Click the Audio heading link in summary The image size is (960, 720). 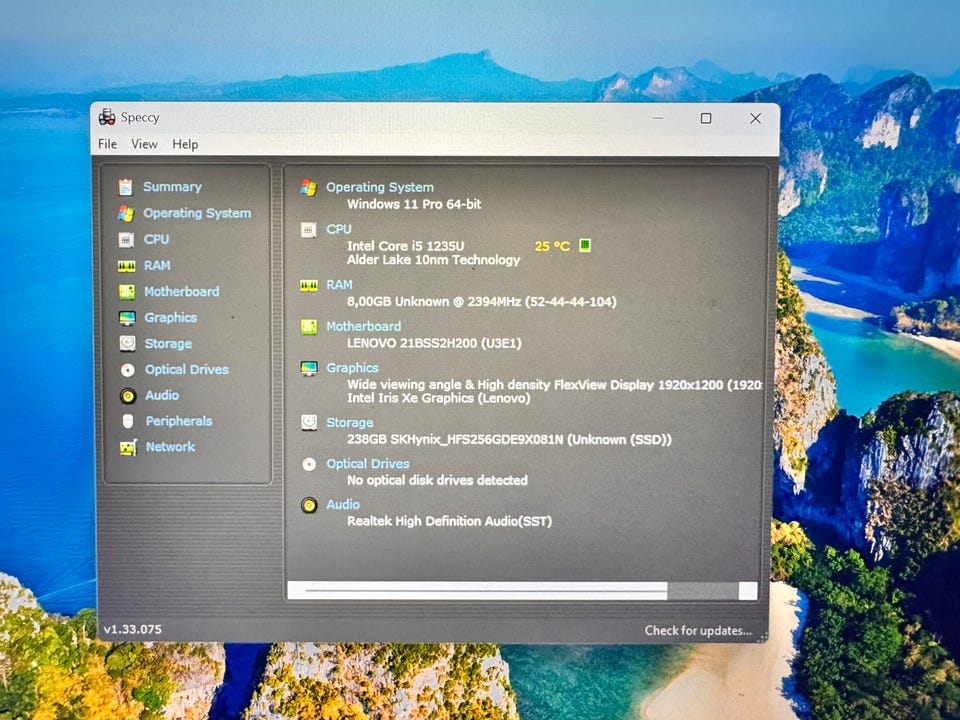pos(343,504)
